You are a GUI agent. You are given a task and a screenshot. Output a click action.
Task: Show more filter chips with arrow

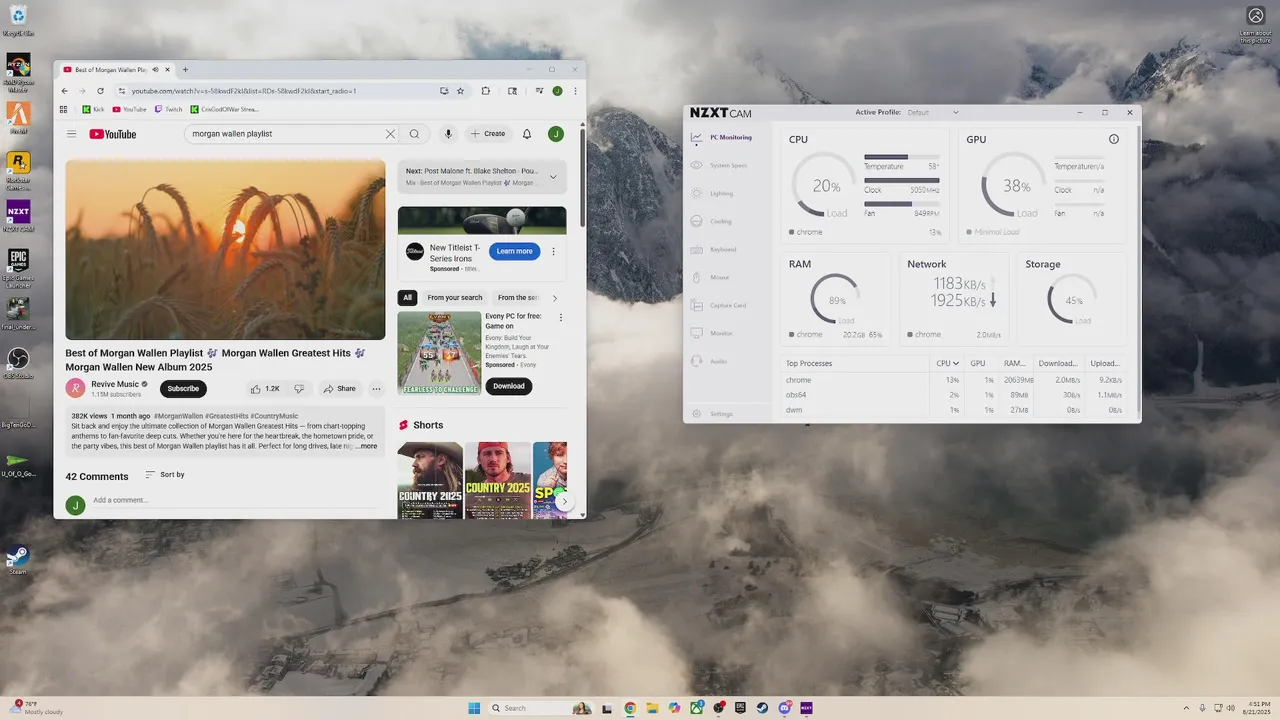coord(555,298)
